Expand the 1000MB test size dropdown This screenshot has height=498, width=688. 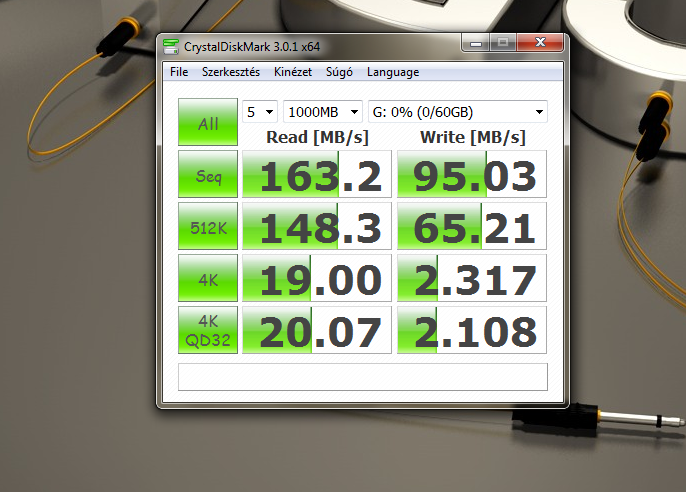(323, 112)
